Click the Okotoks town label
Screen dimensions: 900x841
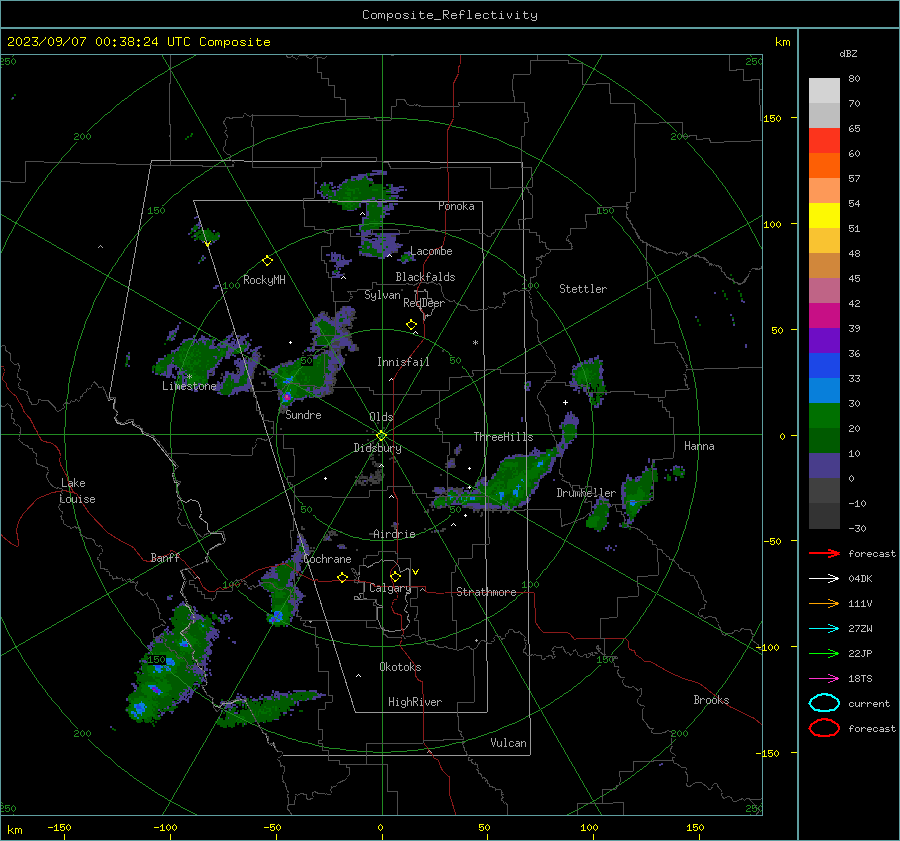tap(400, 667)
